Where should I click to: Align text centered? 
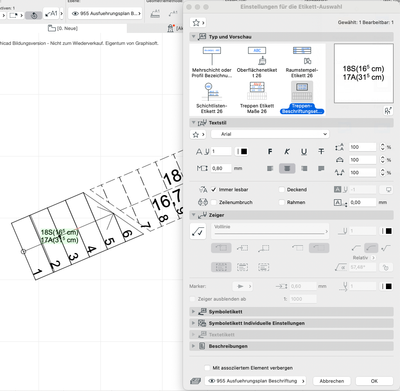coord(287,169)
